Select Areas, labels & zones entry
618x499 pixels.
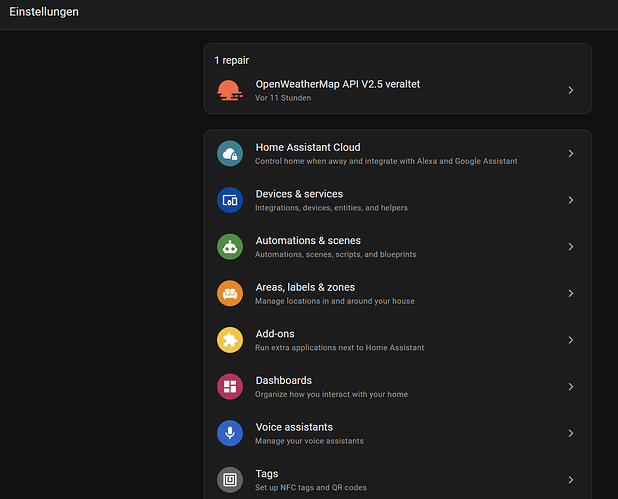point(305,287)
